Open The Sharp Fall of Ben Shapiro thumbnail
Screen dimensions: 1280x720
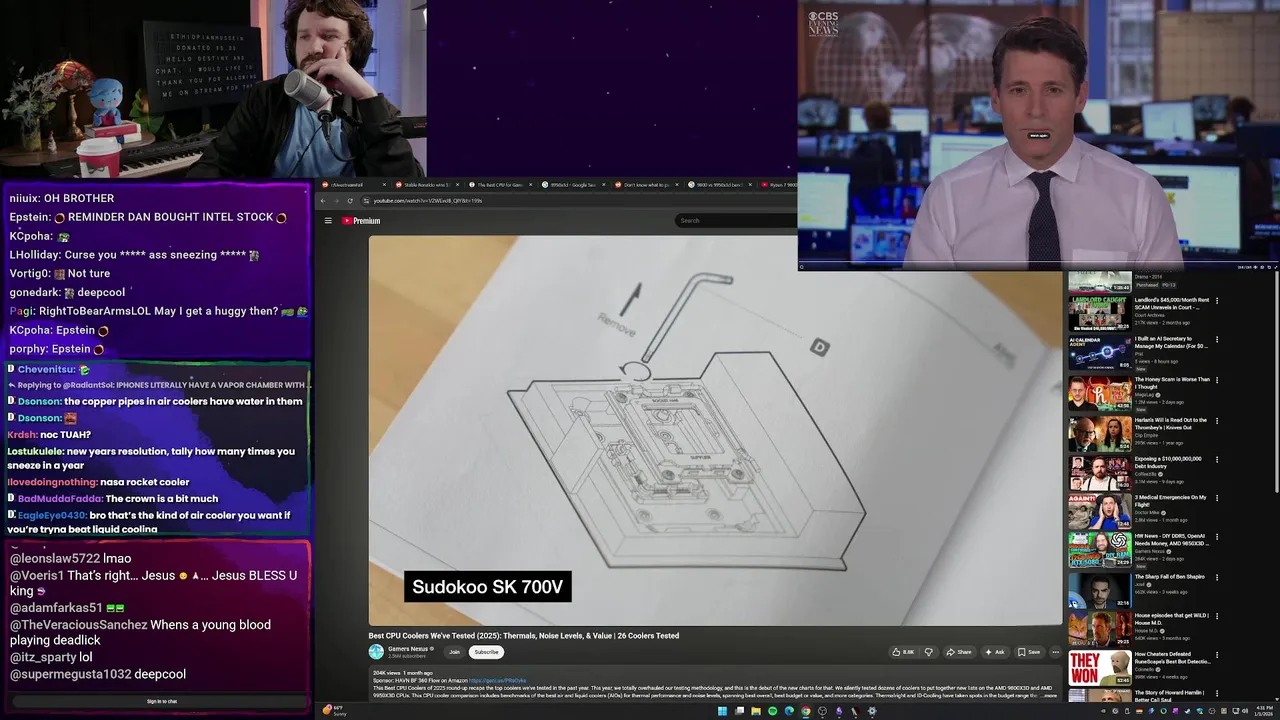tap(1099, 590)
